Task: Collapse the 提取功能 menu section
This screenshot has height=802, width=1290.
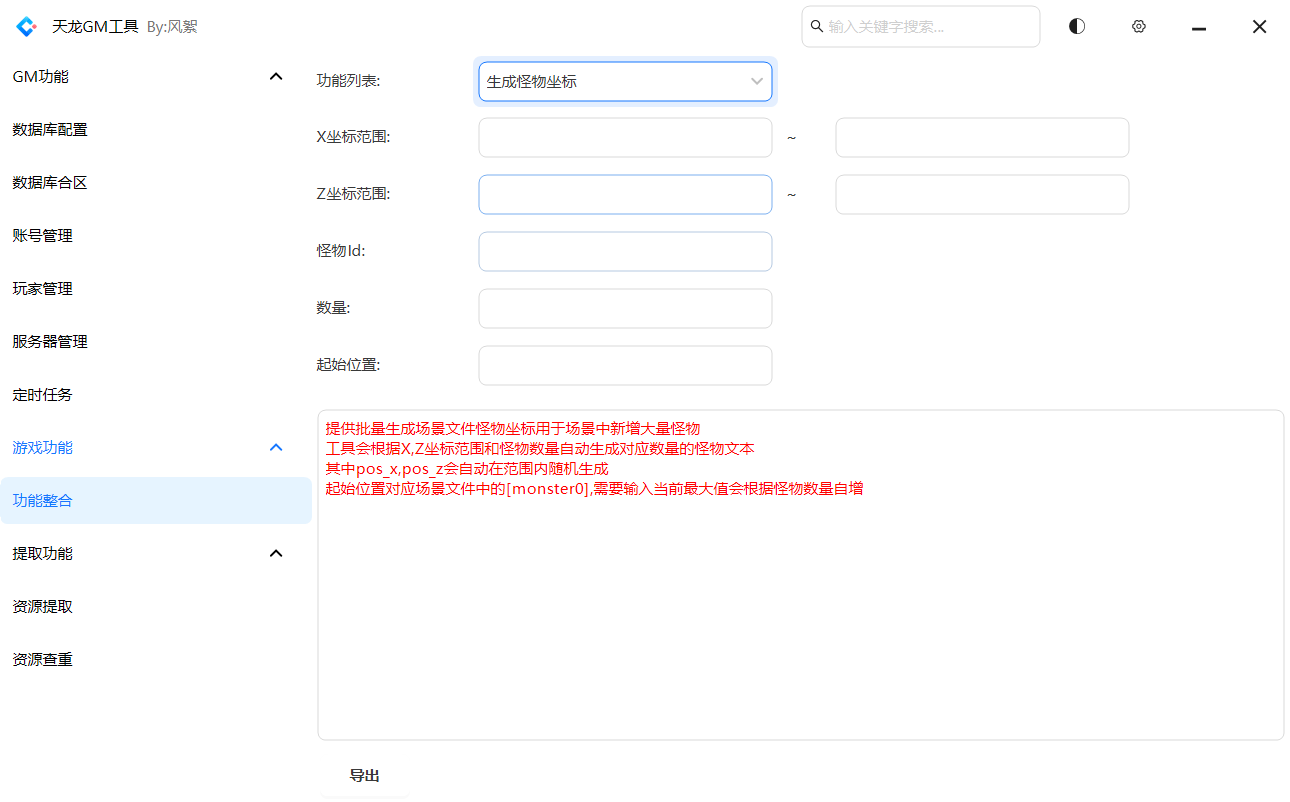Action: [x=276, y=554]
